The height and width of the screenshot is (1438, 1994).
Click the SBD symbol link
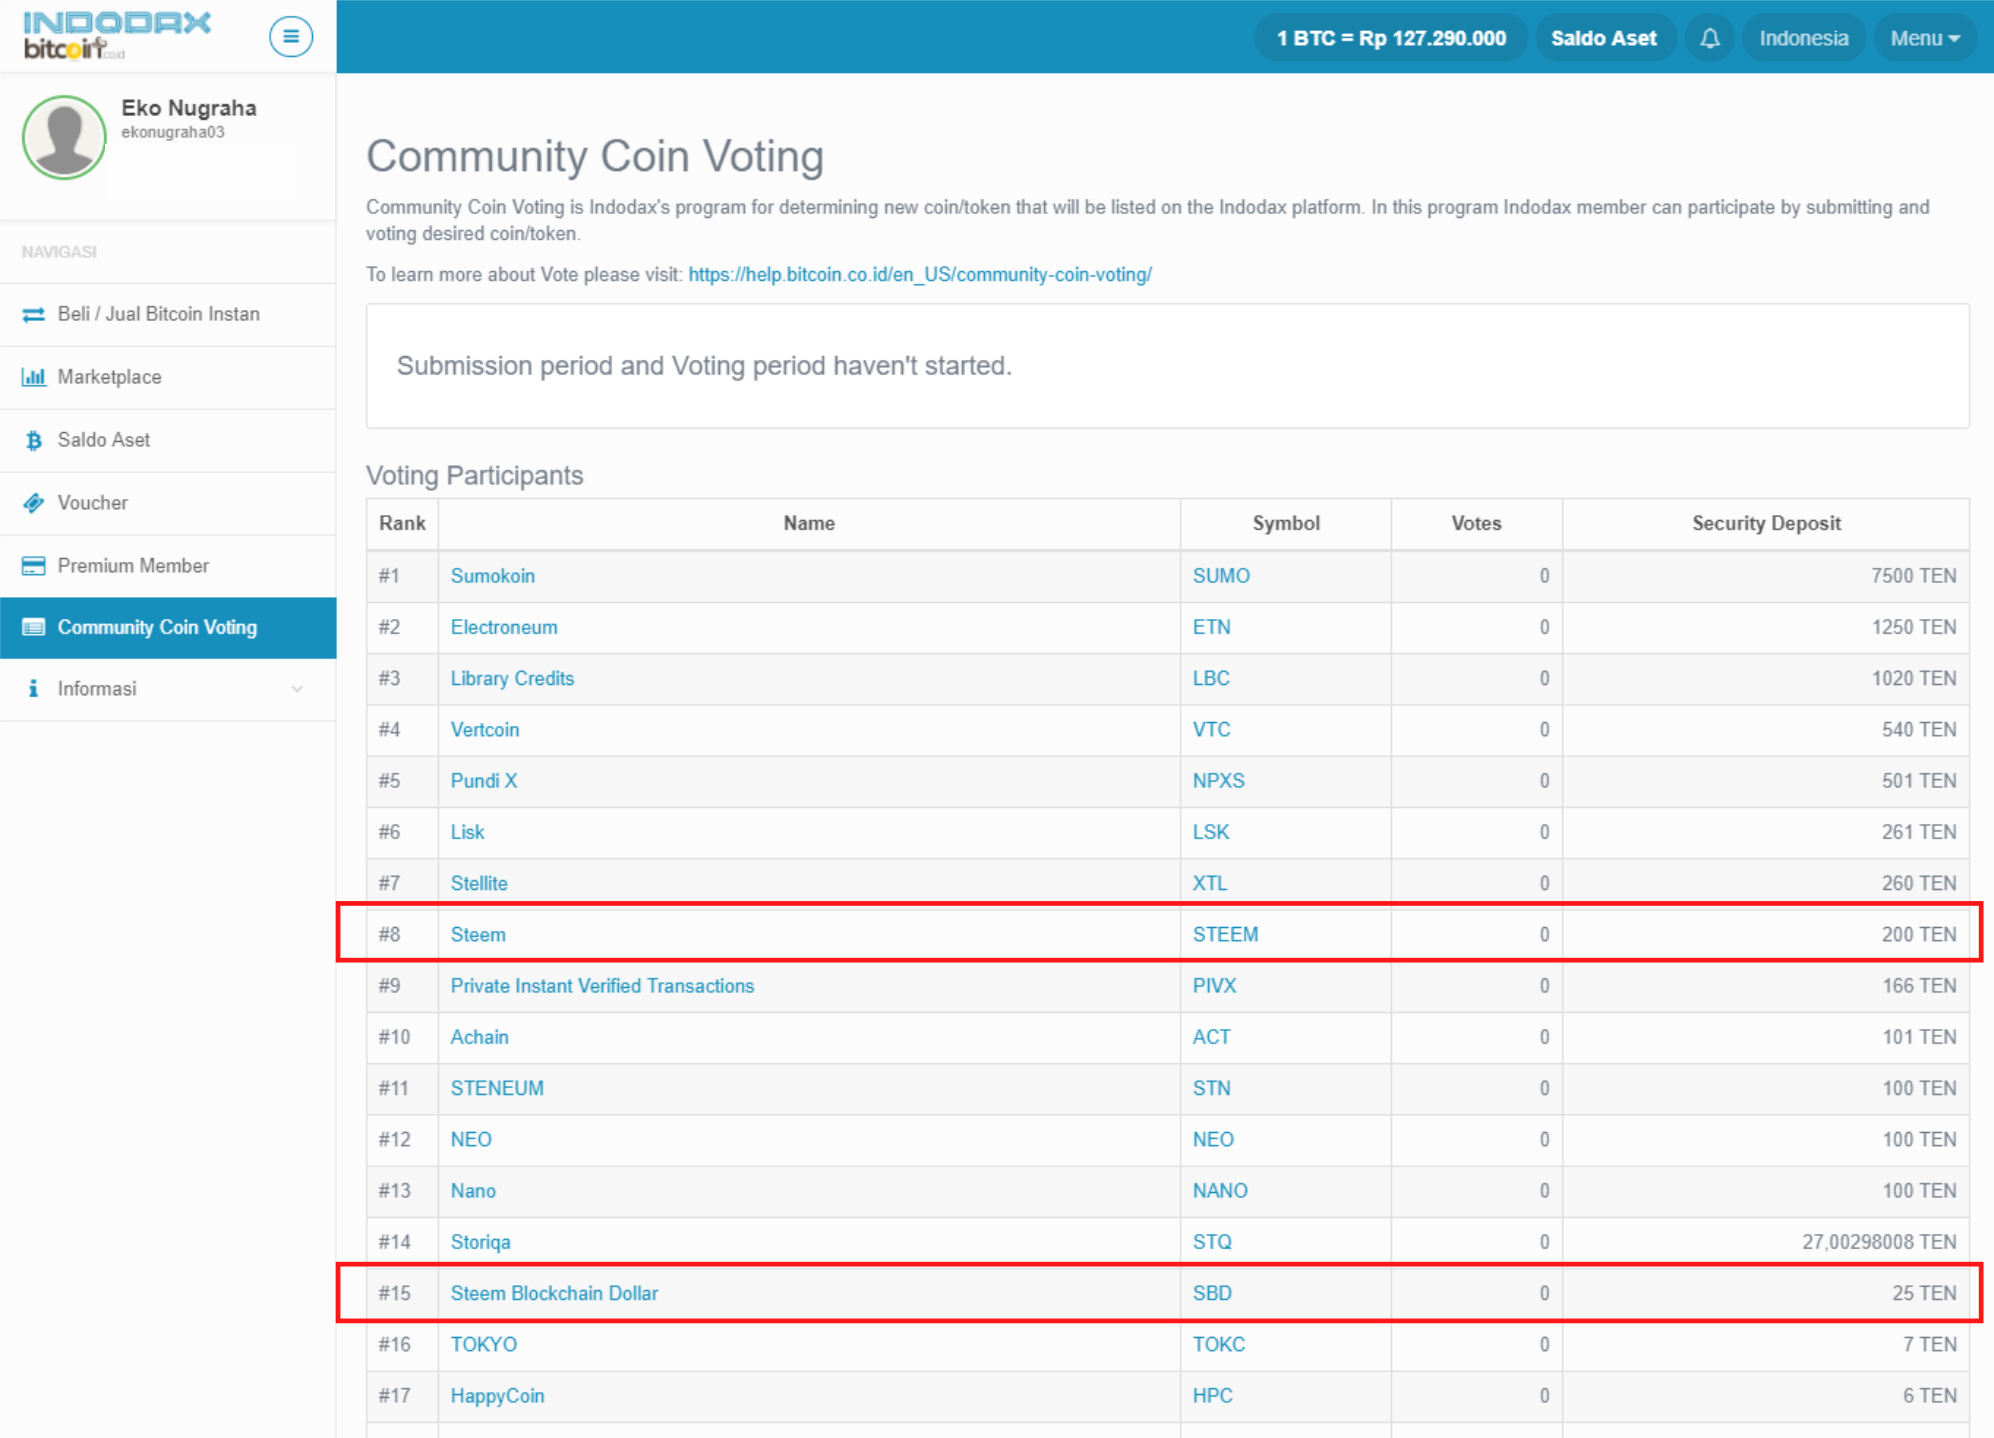click(1212, 1293)
